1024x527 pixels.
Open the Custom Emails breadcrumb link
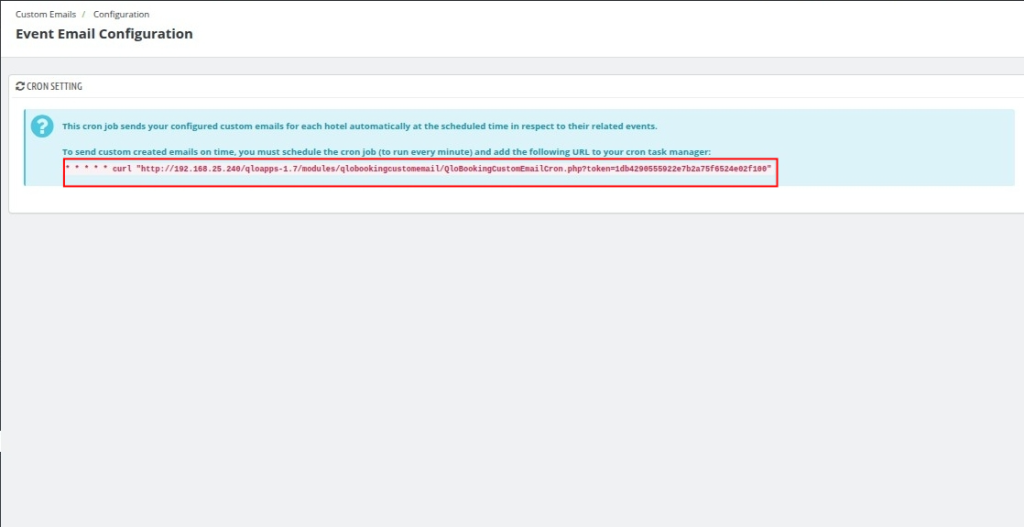point(45,15)
